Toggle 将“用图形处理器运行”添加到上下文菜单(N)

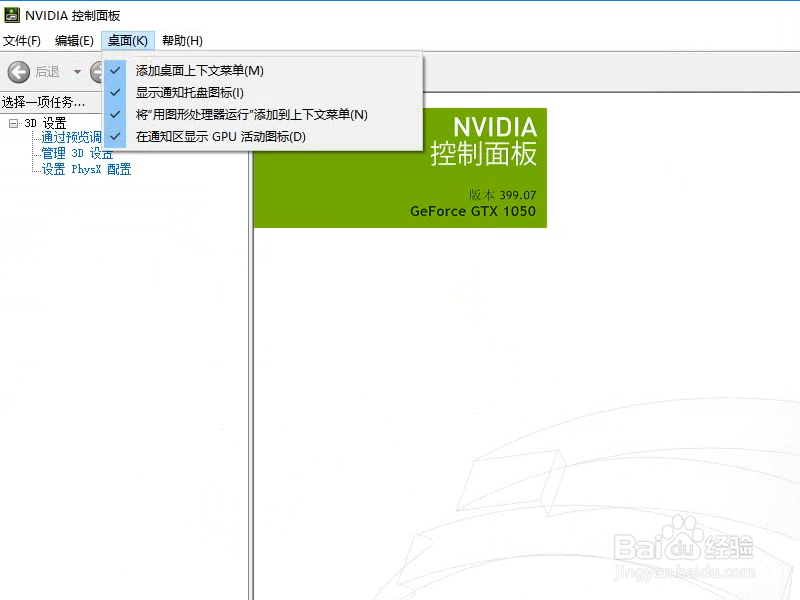click(263, 114)
